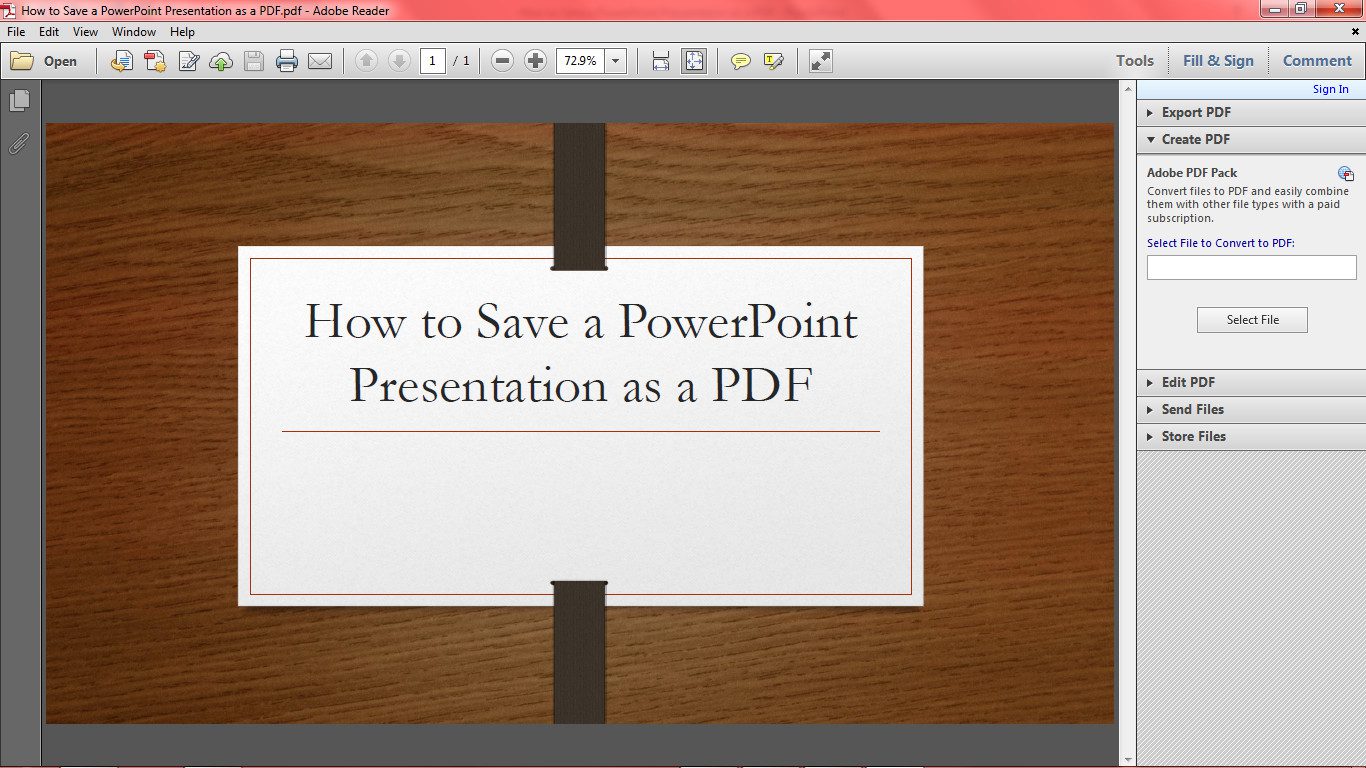This screenshot has width=1366, height=768.
Task: Zoom out with the minus button
Action: click(503, 61)
